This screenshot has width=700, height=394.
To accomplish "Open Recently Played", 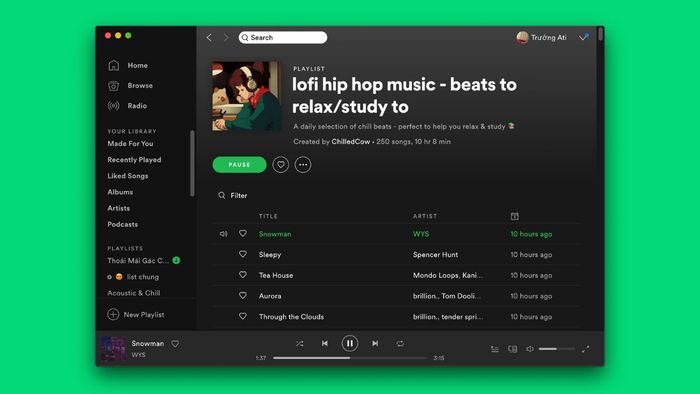I will click(x=134, y=160).
